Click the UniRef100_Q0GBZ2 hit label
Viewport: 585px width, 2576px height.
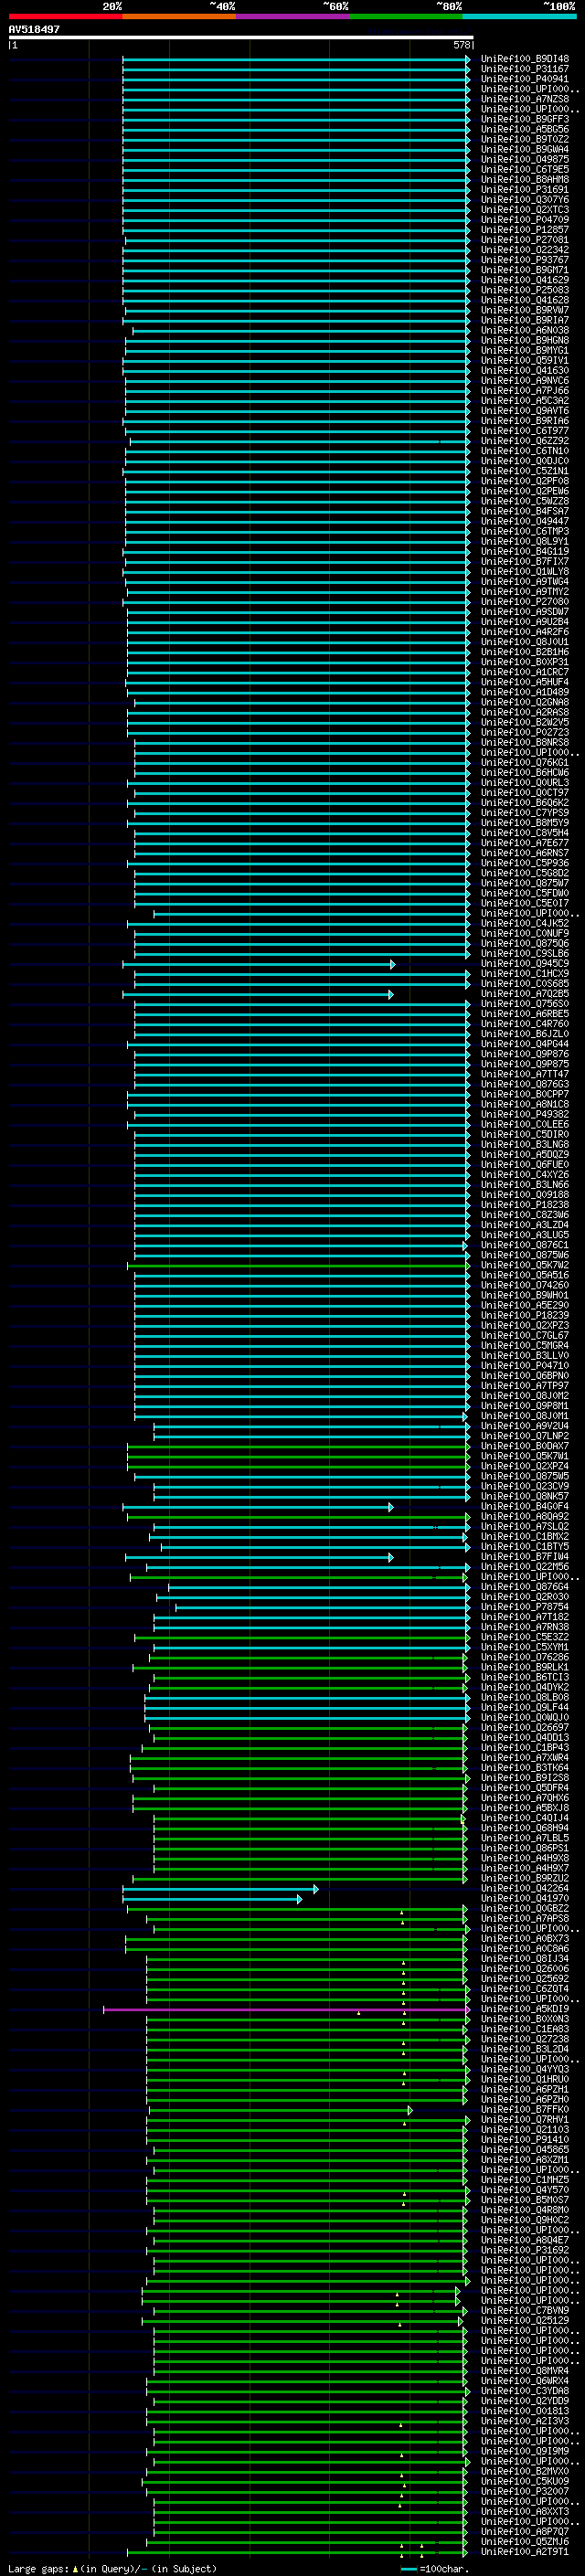(524, 1908)
